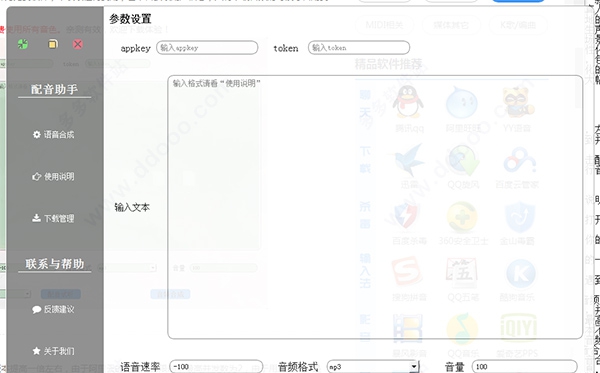Viewport: 600px width, 373px height.
Task: Click the 百度云管家 icon in background page
Action: tap(519, 160)
